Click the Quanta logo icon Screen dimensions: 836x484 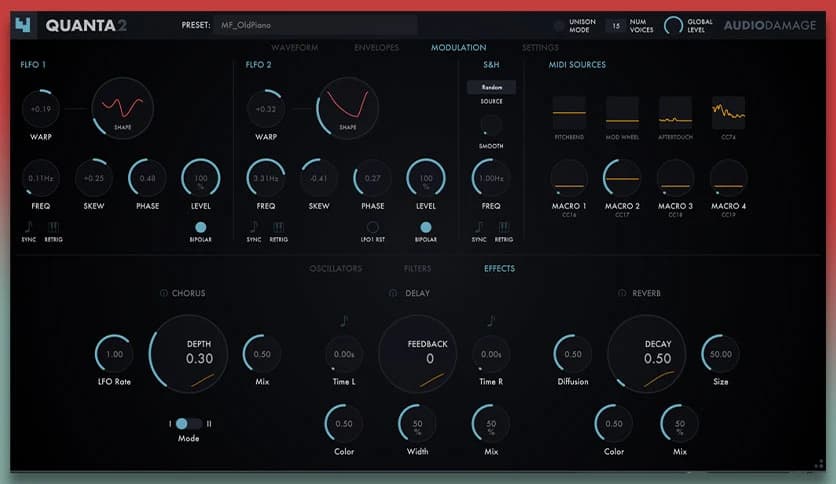pos(23,25)
